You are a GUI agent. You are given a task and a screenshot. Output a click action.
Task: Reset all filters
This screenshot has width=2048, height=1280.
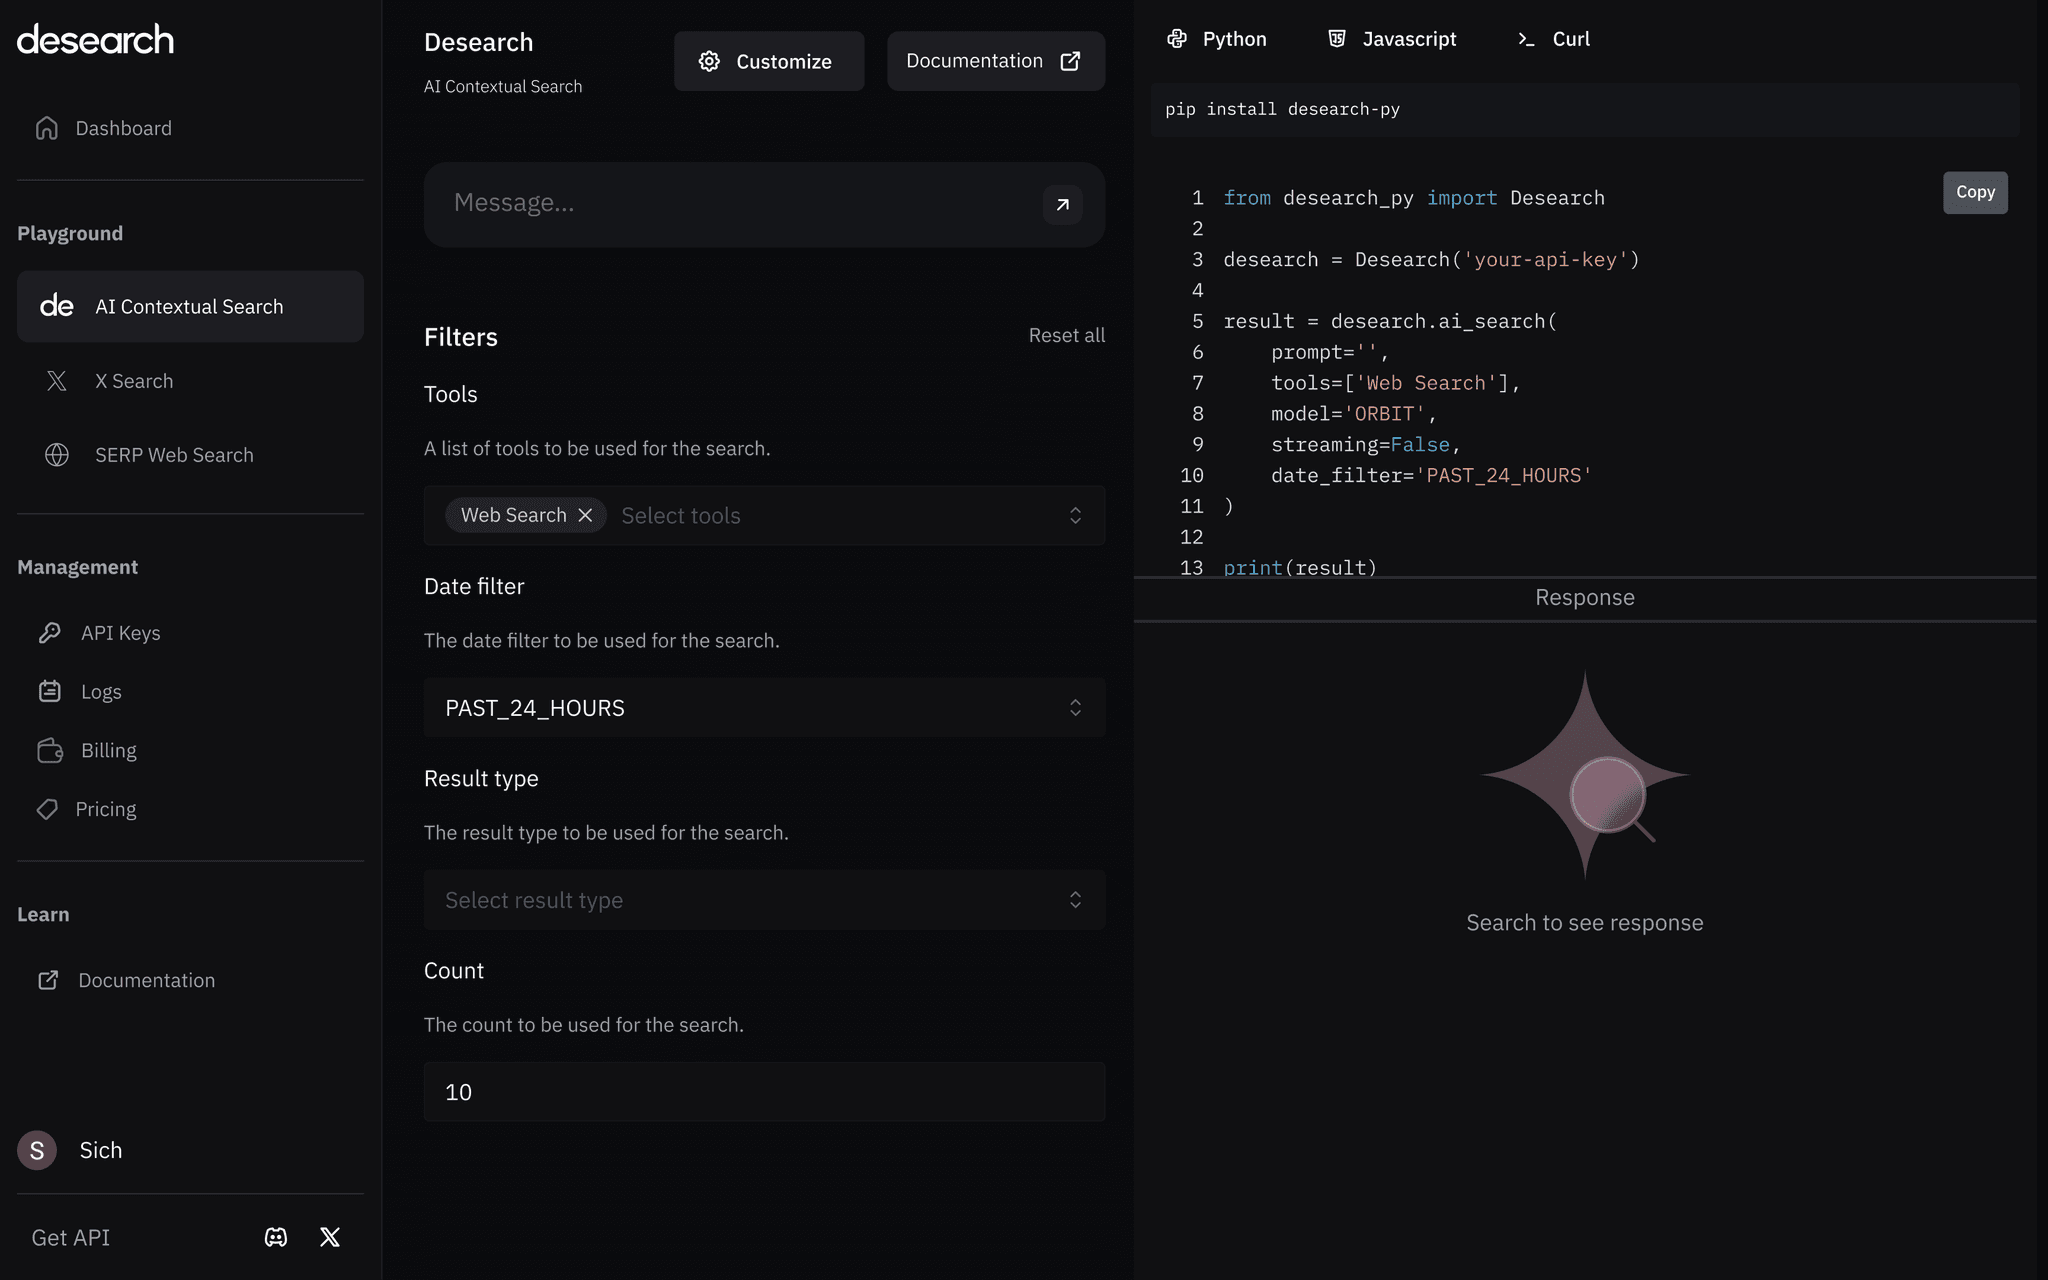1066,335
